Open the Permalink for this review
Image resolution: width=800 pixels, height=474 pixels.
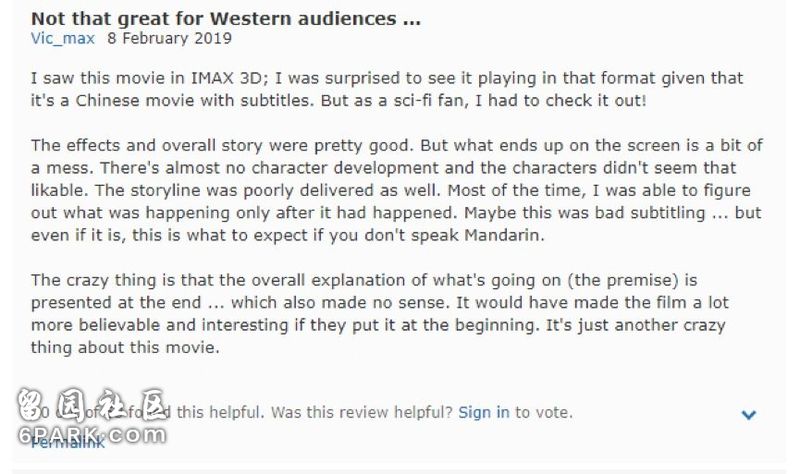click(x=67, y=442)
